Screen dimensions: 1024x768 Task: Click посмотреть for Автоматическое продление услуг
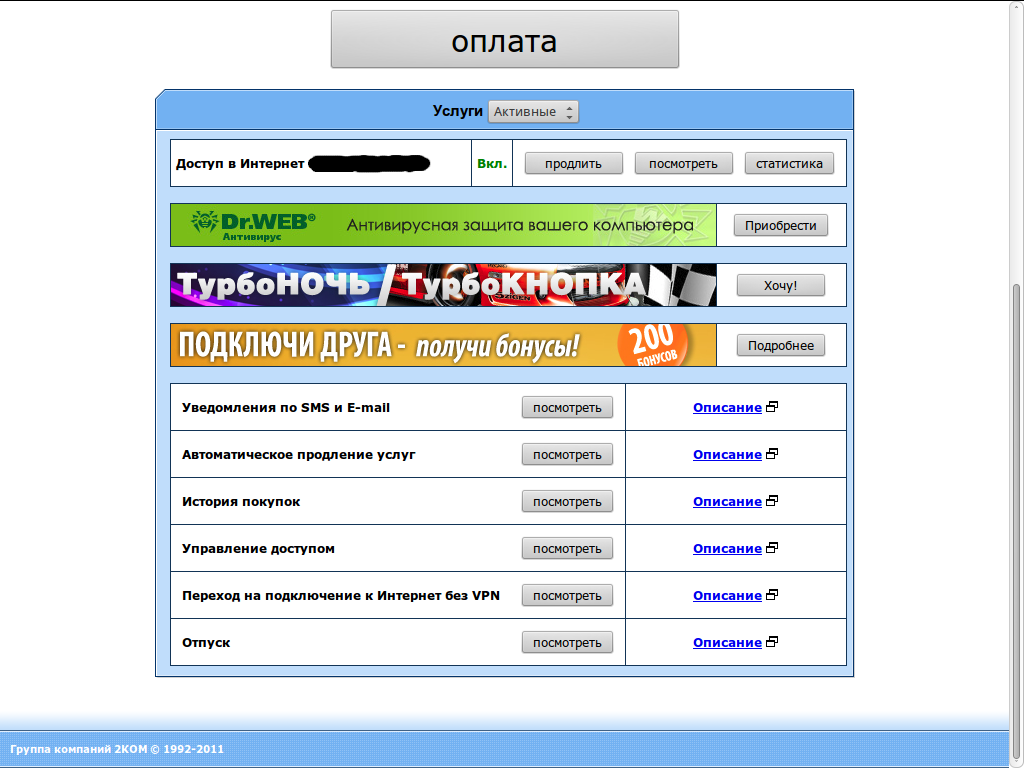(567, 455)
